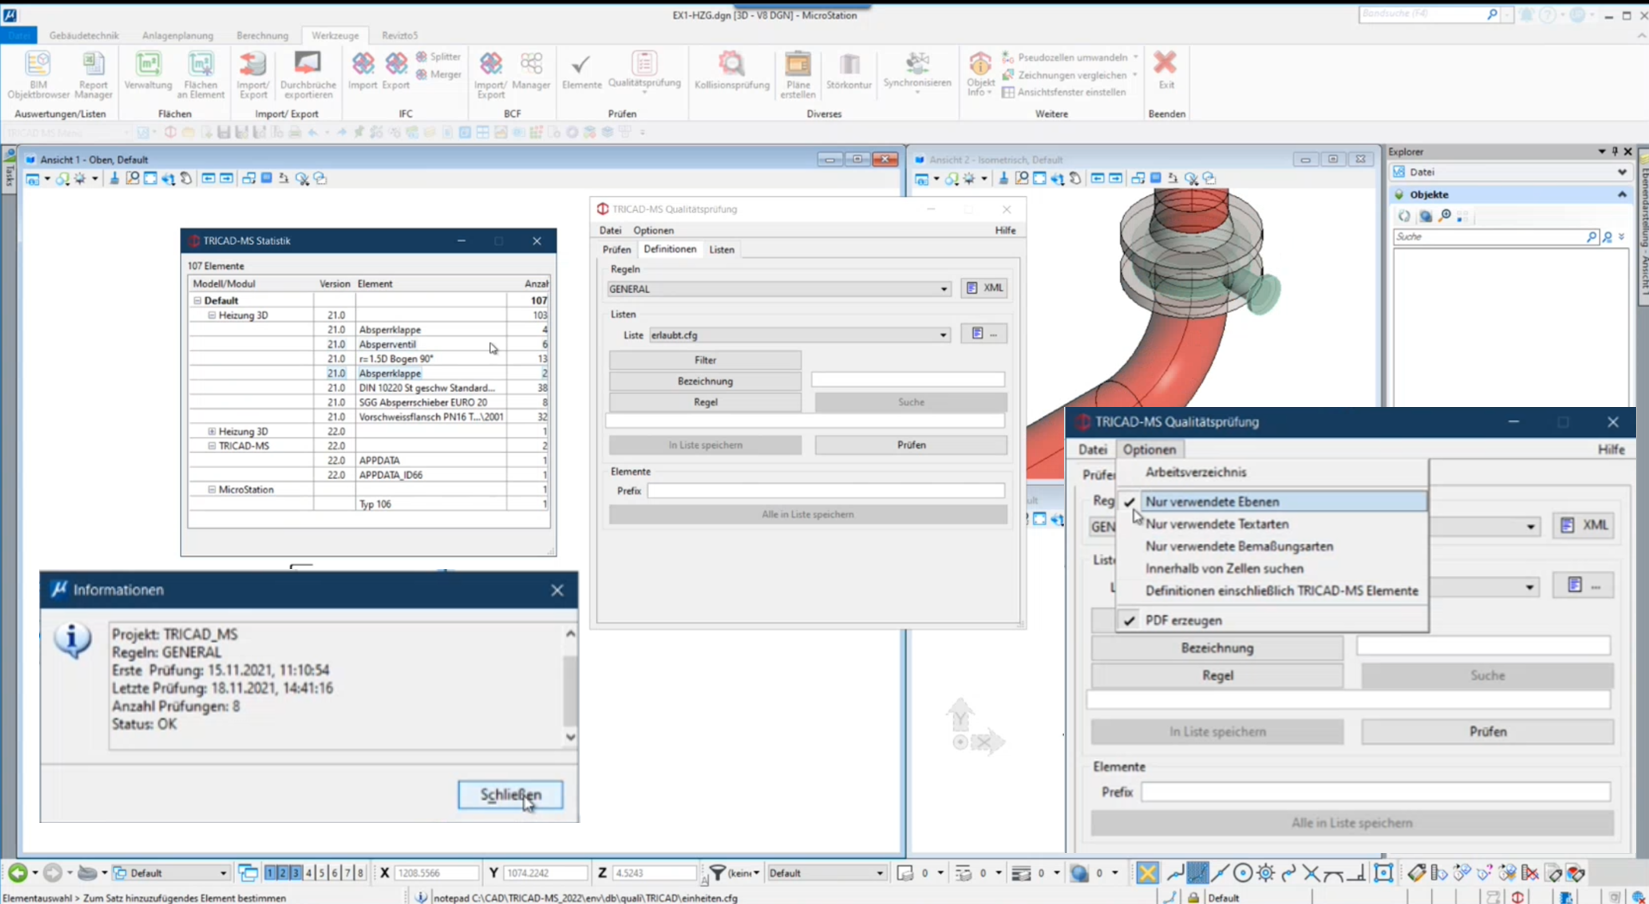The width and height of the screenshot is (1649, 904).
Task: Enable Nur verwendete Bemaßungsarten option
Action: [1273, 546]
